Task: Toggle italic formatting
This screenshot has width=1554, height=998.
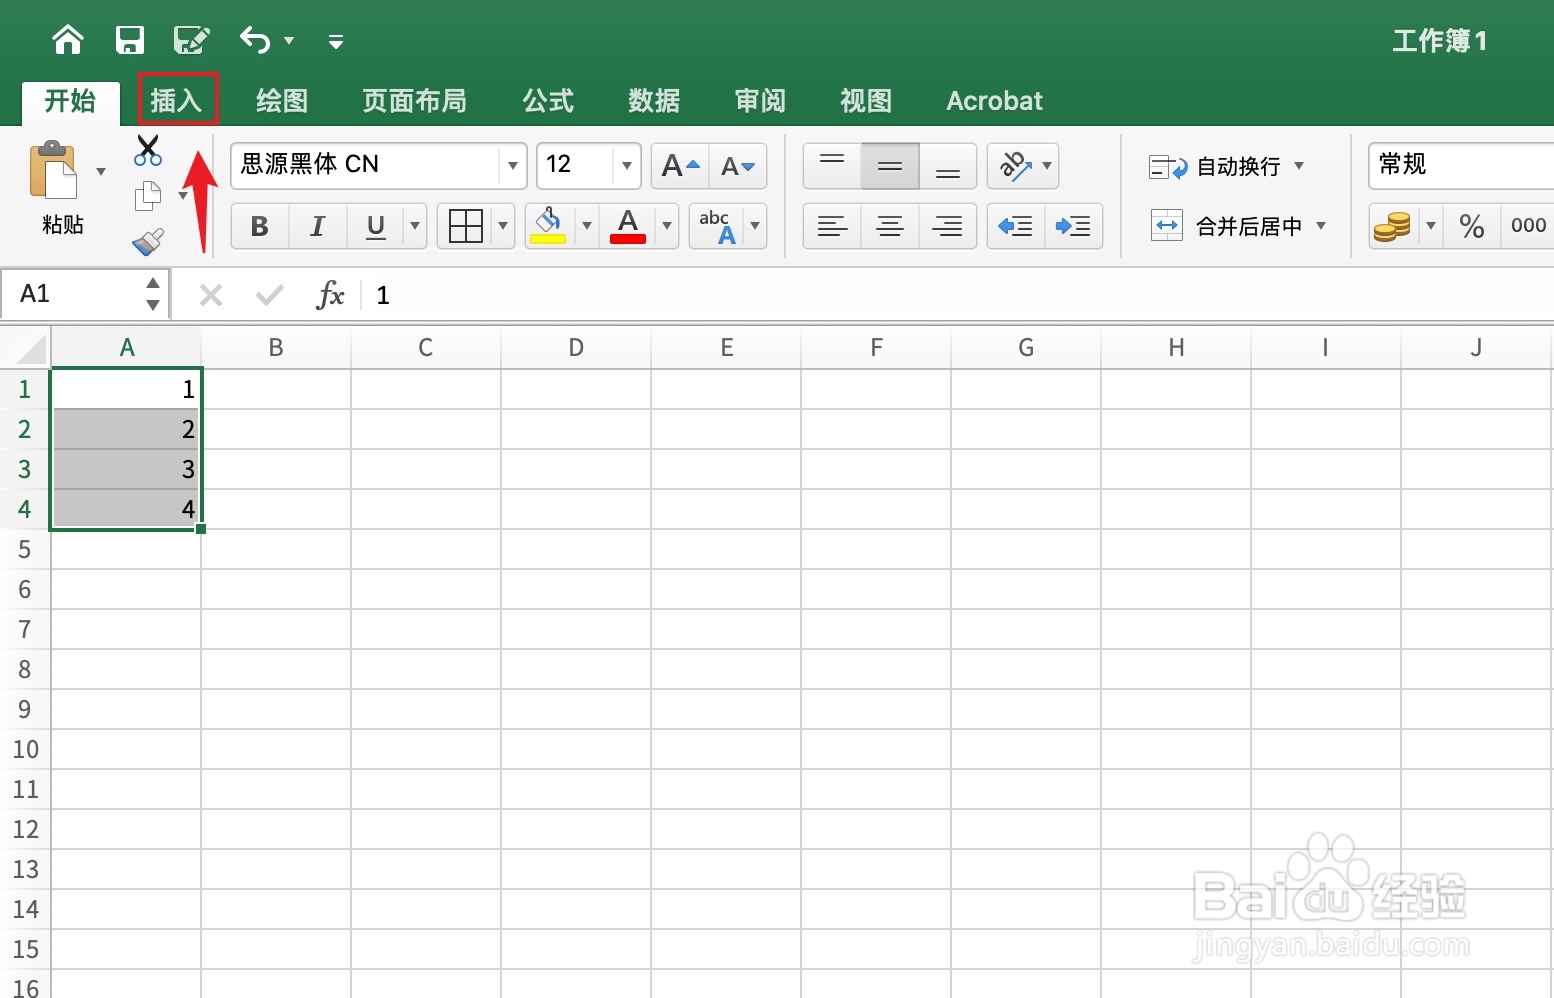Action: [318, 226]
